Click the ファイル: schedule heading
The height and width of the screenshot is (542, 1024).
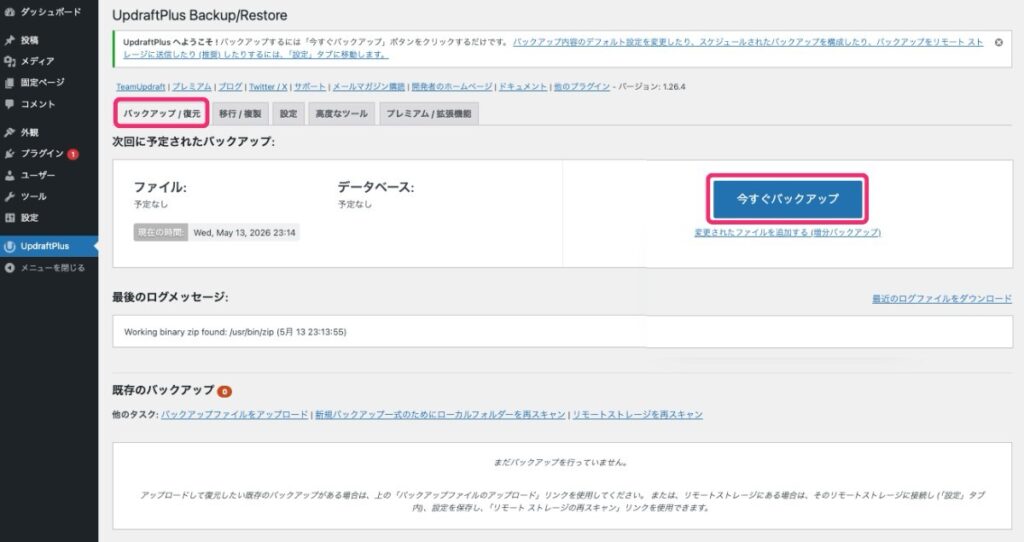coord(160,187)
